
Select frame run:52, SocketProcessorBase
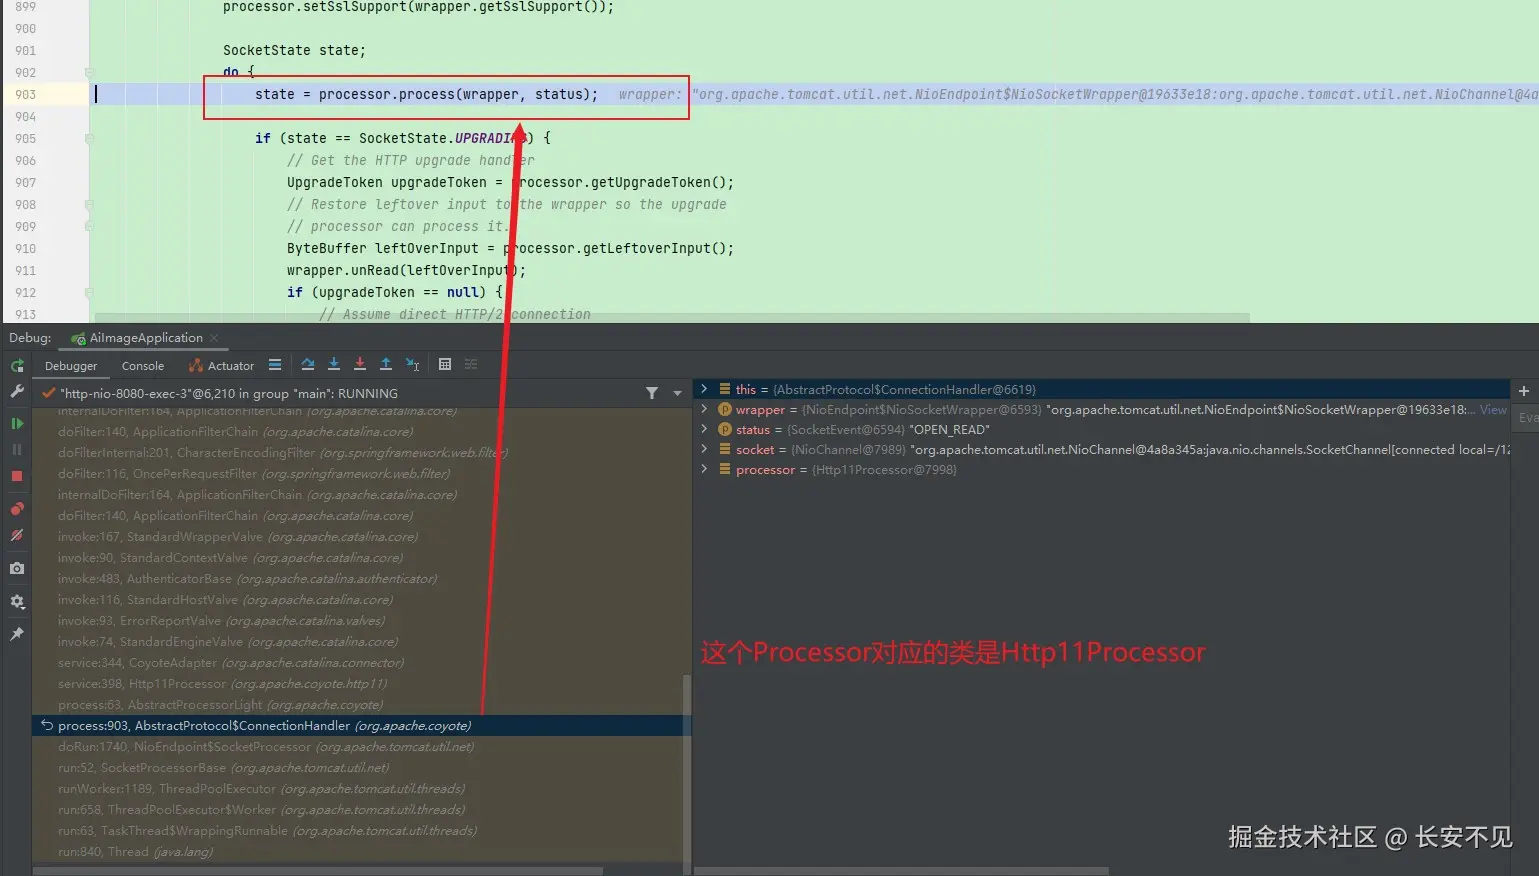point(360,768)
